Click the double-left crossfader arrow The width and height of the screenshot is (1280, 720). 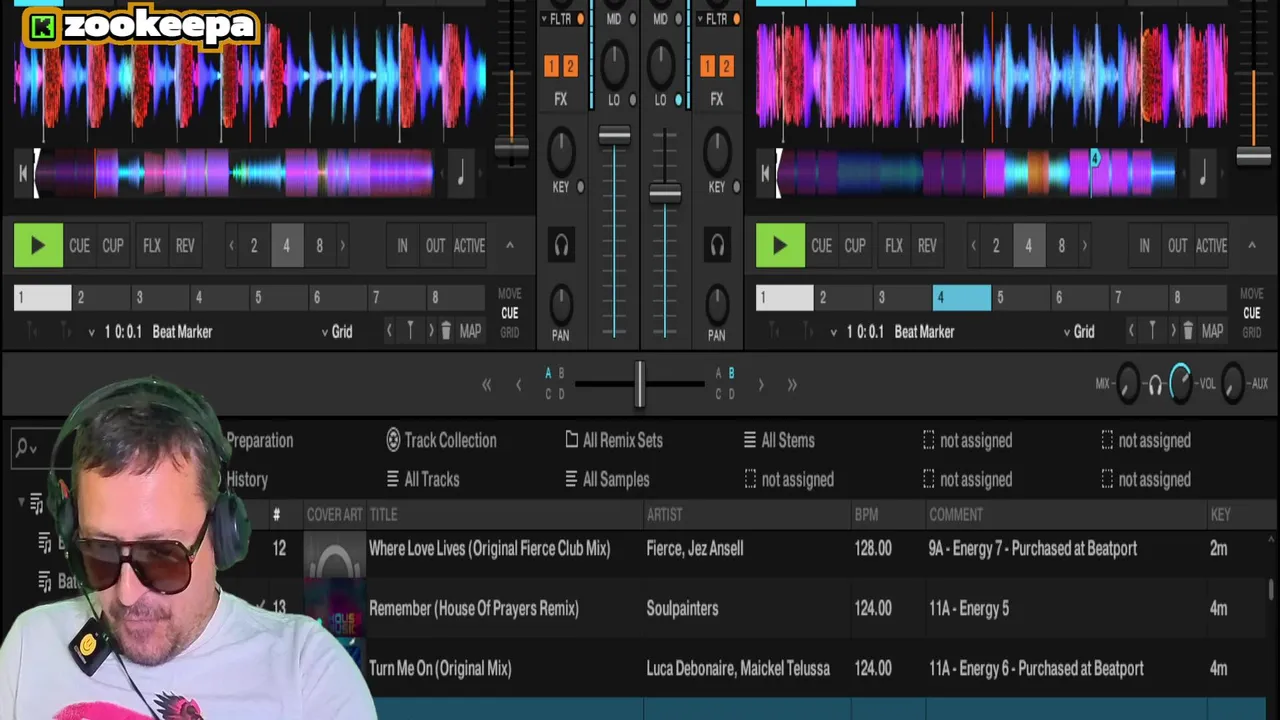[x=487, y=385]
